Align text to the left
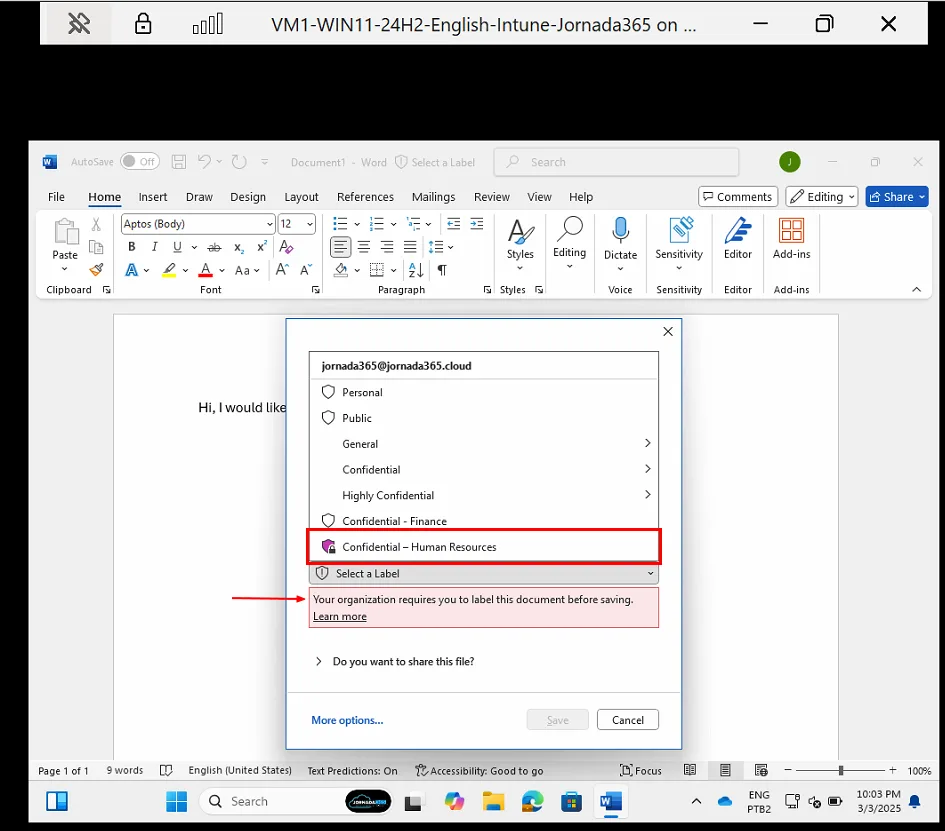This screenshot has width=945, height=831. click(341, 246)
